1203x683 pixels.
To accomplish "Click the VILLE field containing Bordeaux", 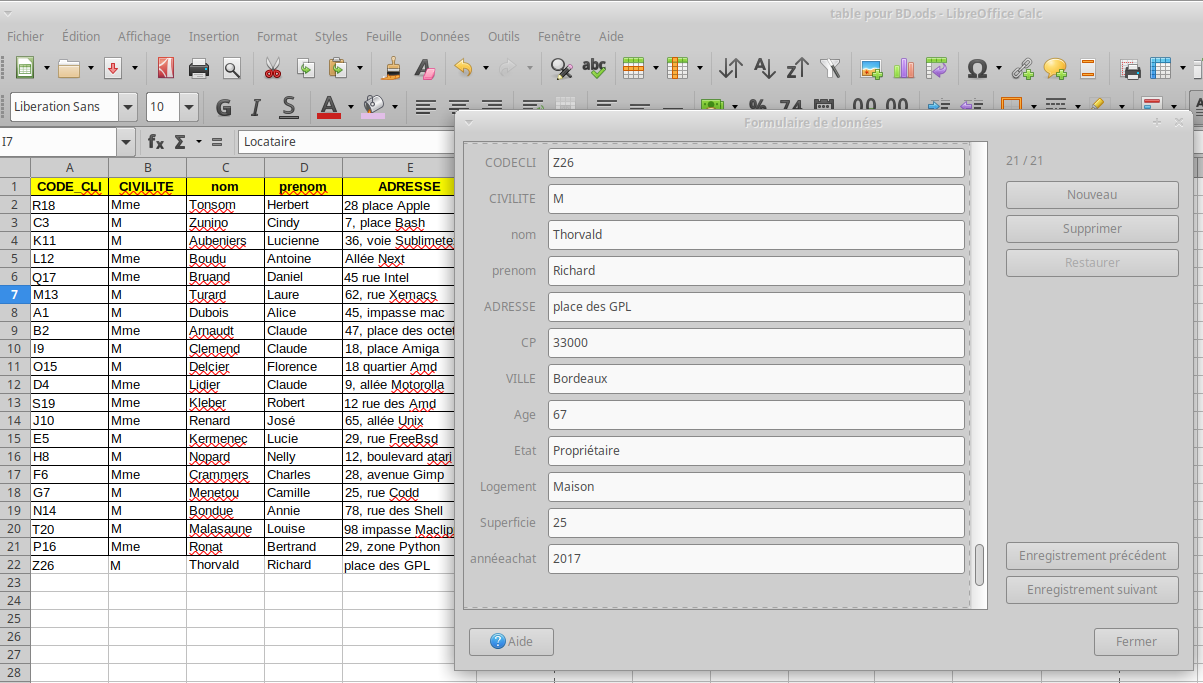I will (x=756, y=379).
